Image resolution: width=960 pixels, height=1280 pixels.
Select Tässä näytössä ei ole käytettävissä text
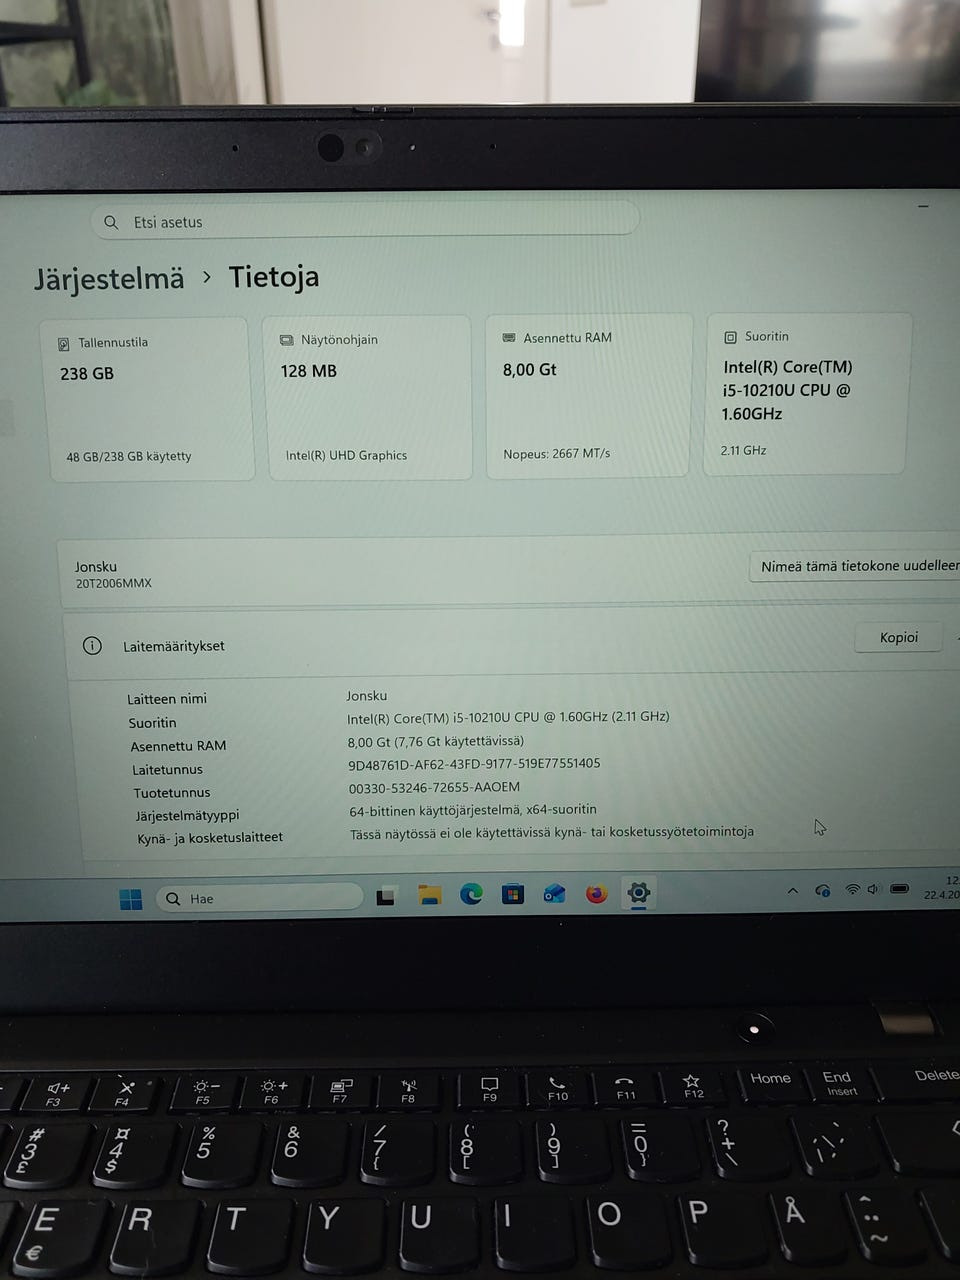click(552, 832)
